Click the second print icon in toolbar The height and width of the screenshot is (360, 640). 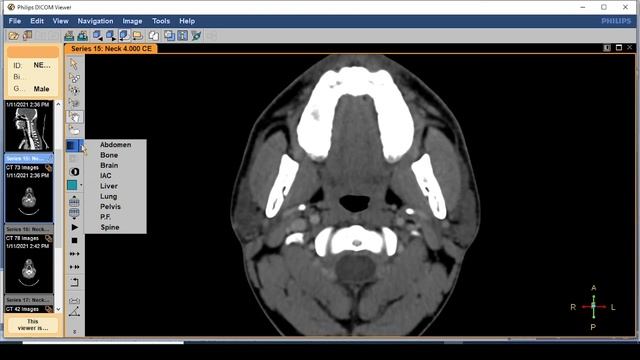pyautogui.click(x=83, y=36)
